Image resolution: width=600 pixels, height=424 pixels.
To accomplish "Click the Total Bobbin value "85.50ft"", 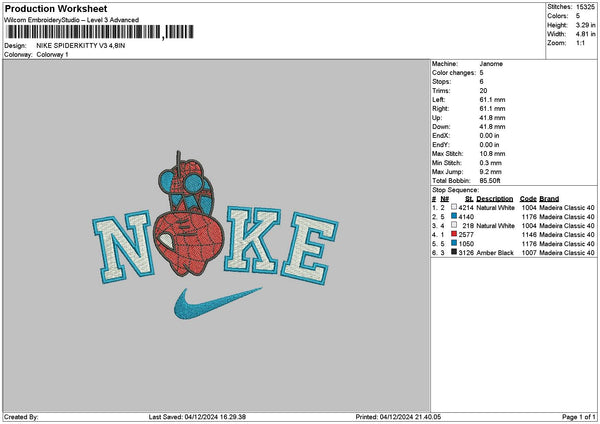I will [x=490, y=181].
